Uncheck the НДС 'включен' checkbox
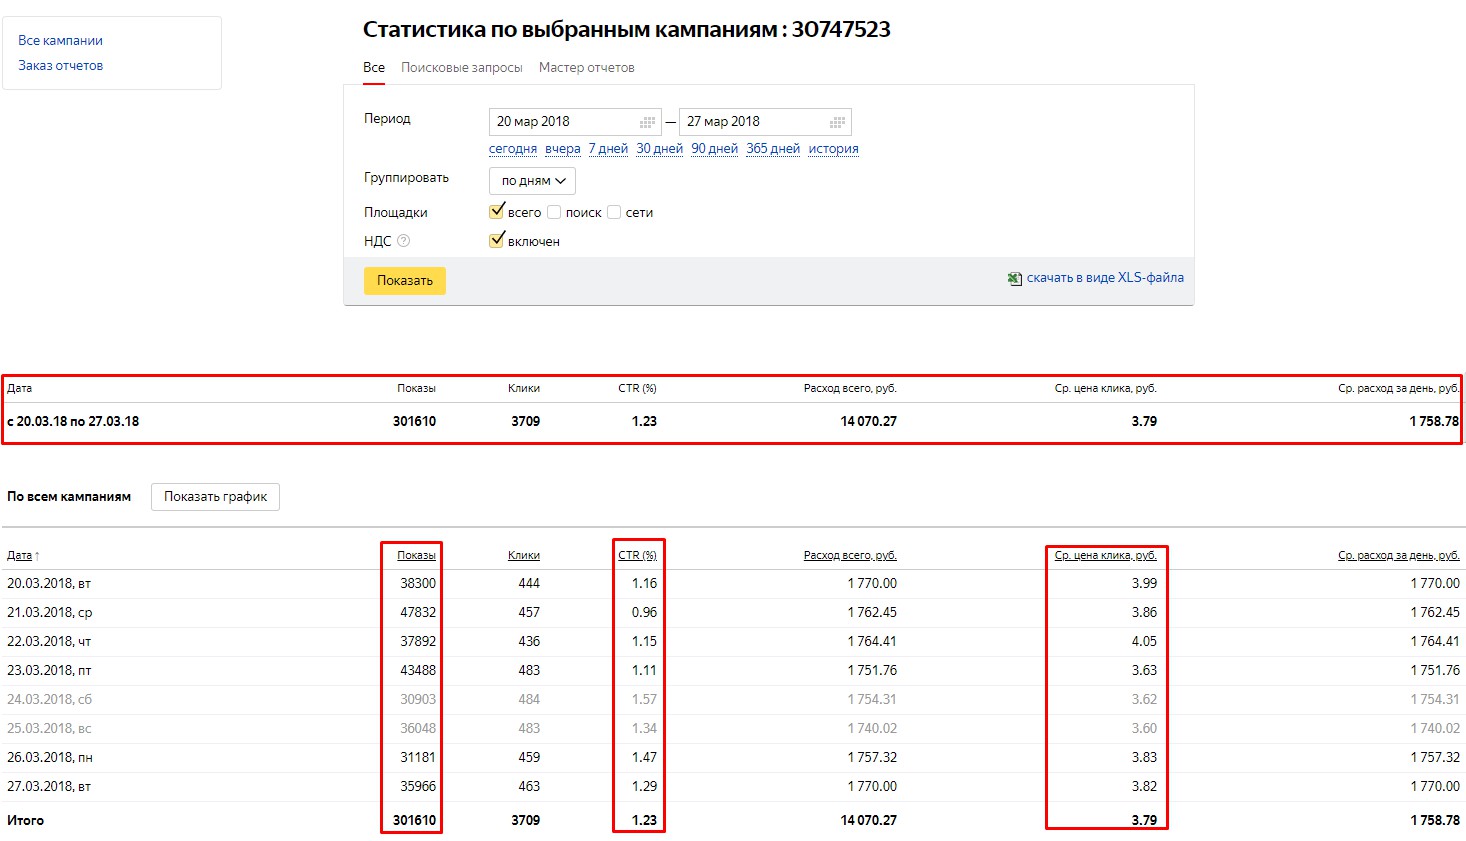 click(496, 241)
